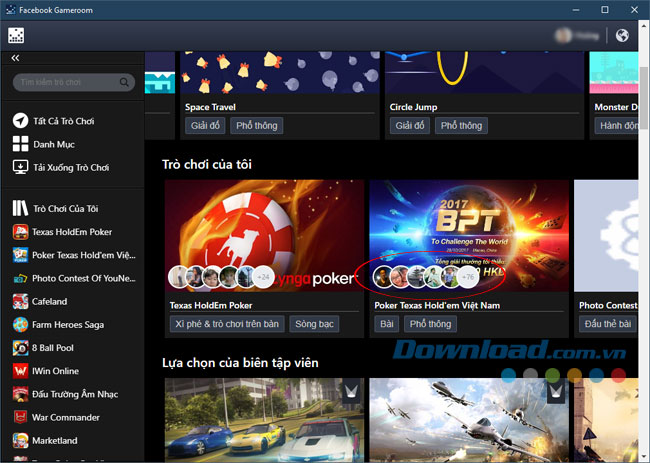This screenshot has width=650, height=463.
Task: Open the Circle Jump game thumbnail
Action: (x=484, y=73)
